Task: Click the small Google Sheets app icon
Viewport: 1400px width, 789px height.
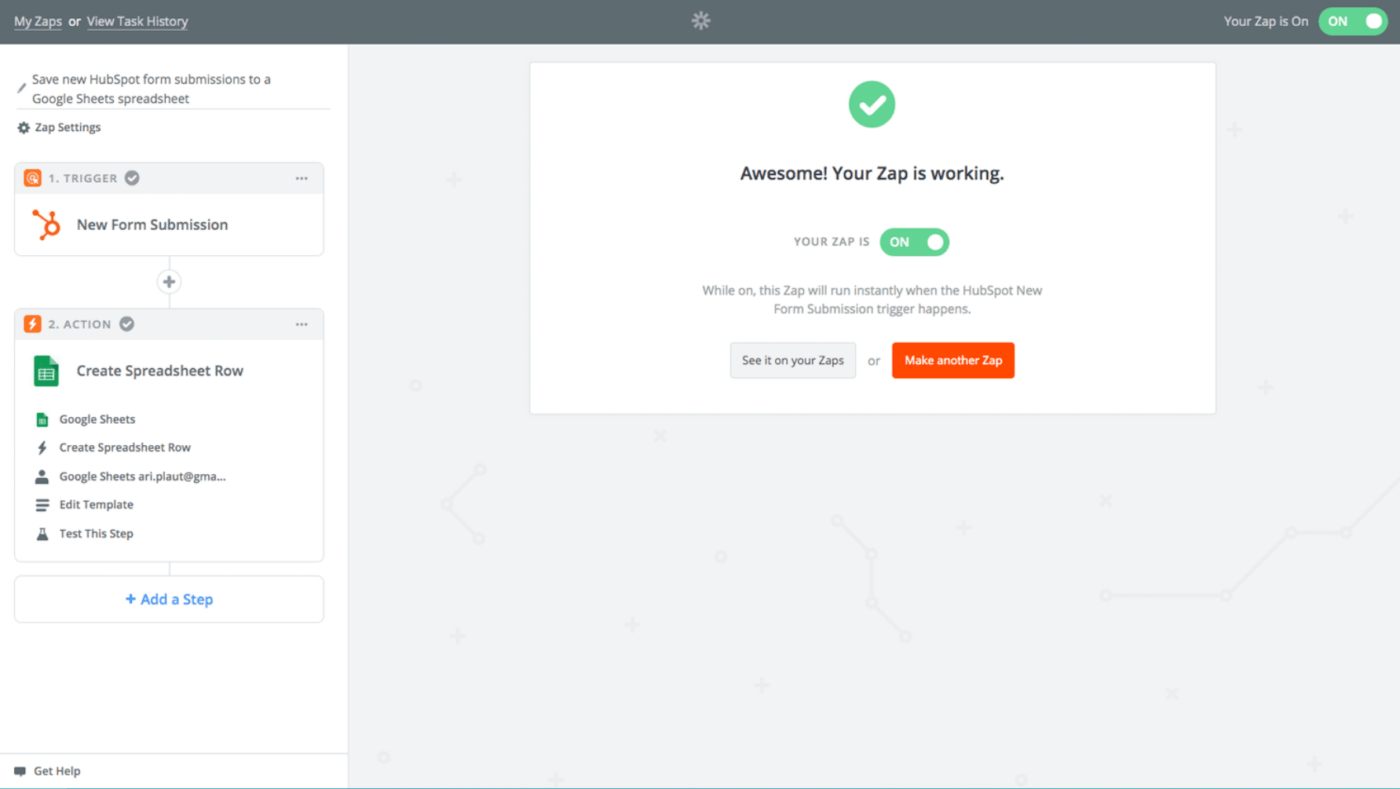Action: click(x=42, y=420)
